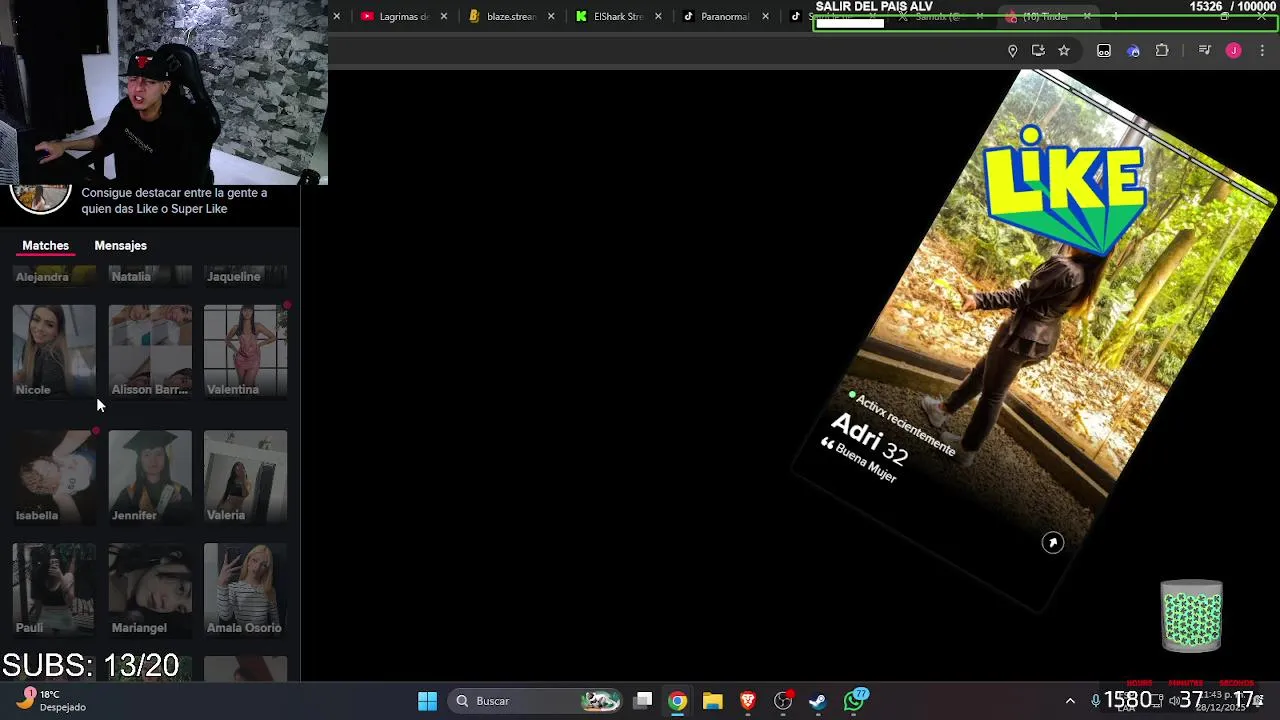Open the Chrome three-dot menu
The height and width of the screenshot is (720, 1280).
pos(1262,51)
